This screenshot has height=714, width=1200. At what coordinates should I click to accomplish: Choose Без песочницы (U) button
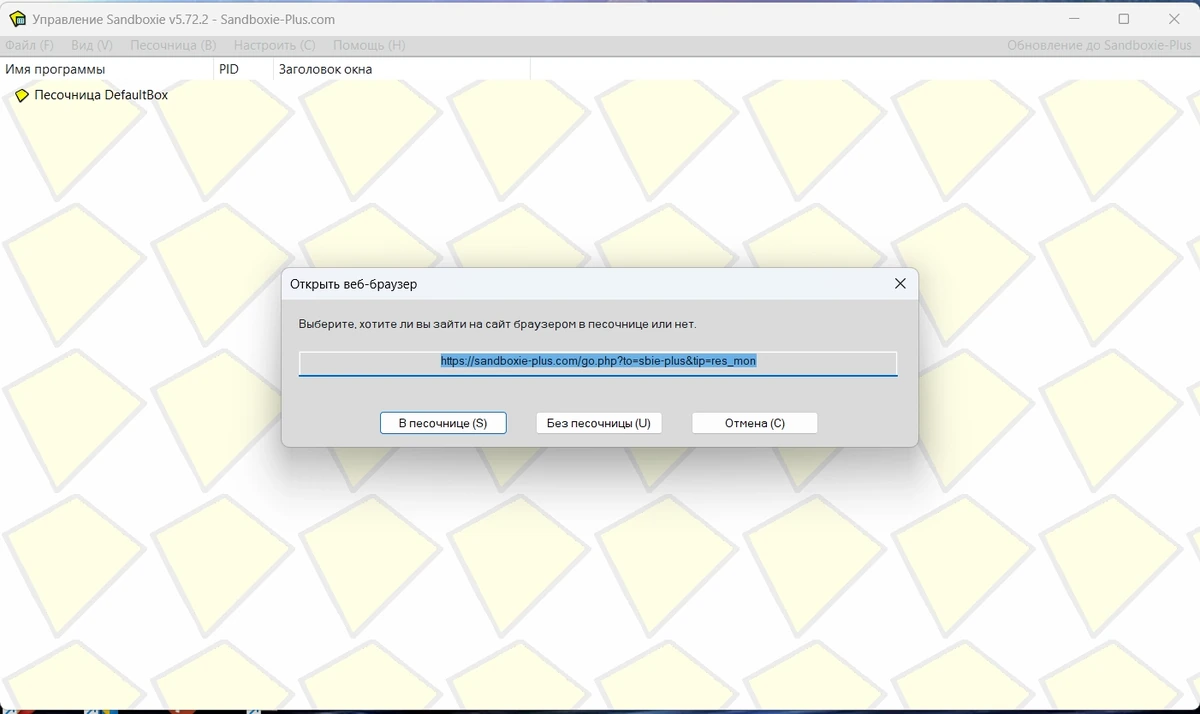[x=599, y=423]
